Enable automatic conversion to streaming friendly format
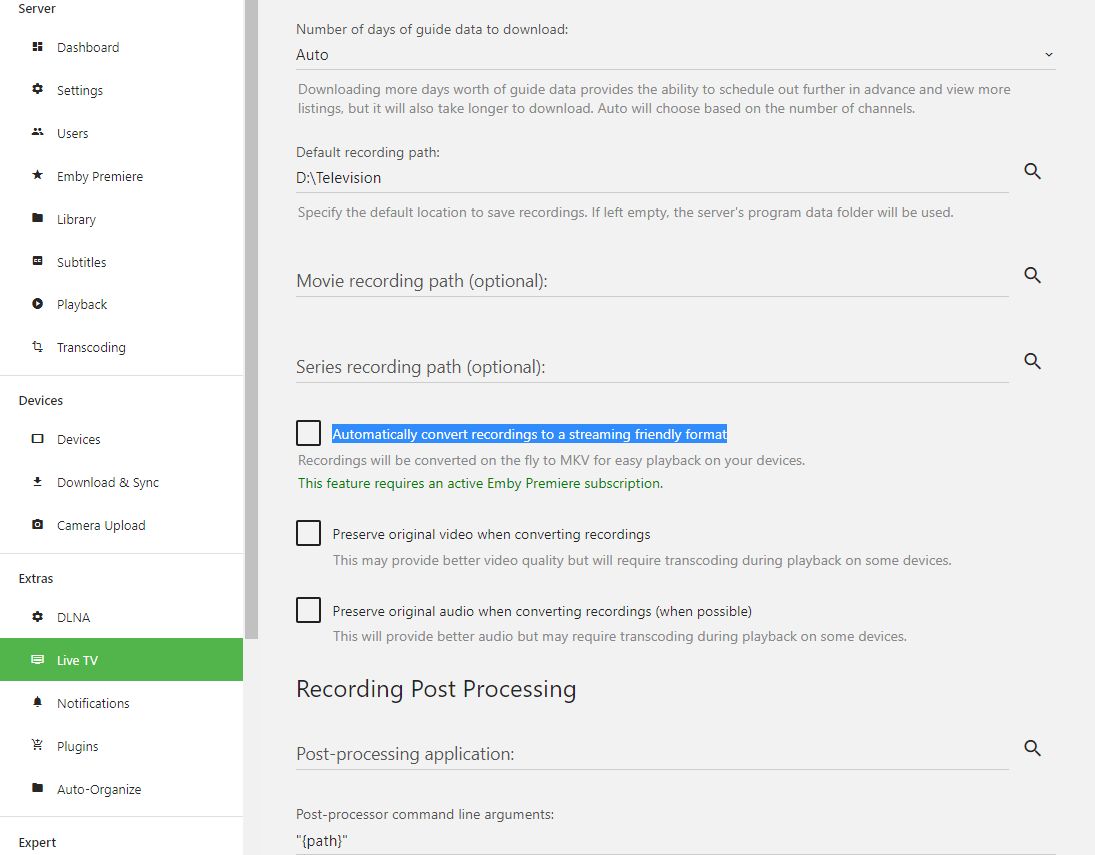 tap(308, 433)
